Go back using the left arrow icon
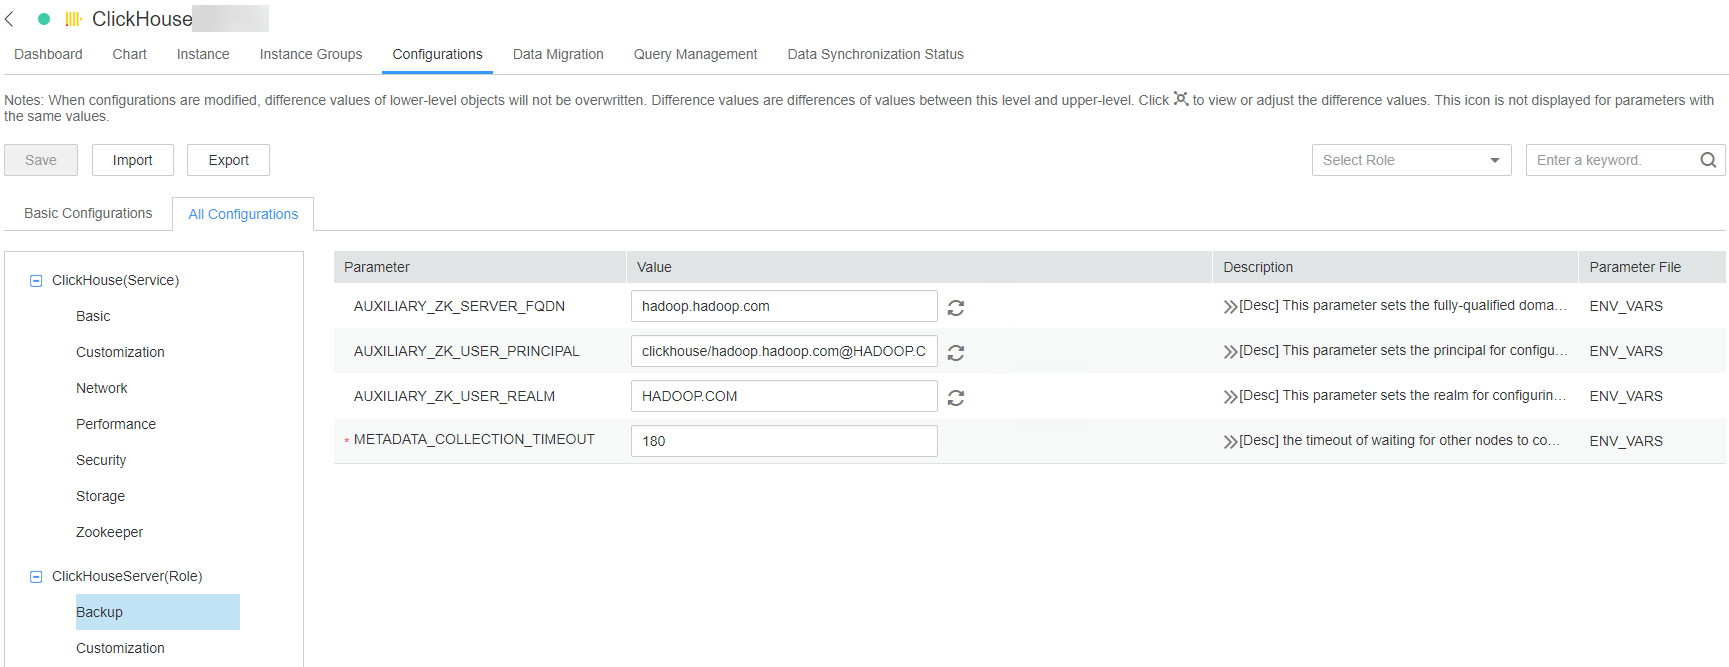 coord(9,19)
